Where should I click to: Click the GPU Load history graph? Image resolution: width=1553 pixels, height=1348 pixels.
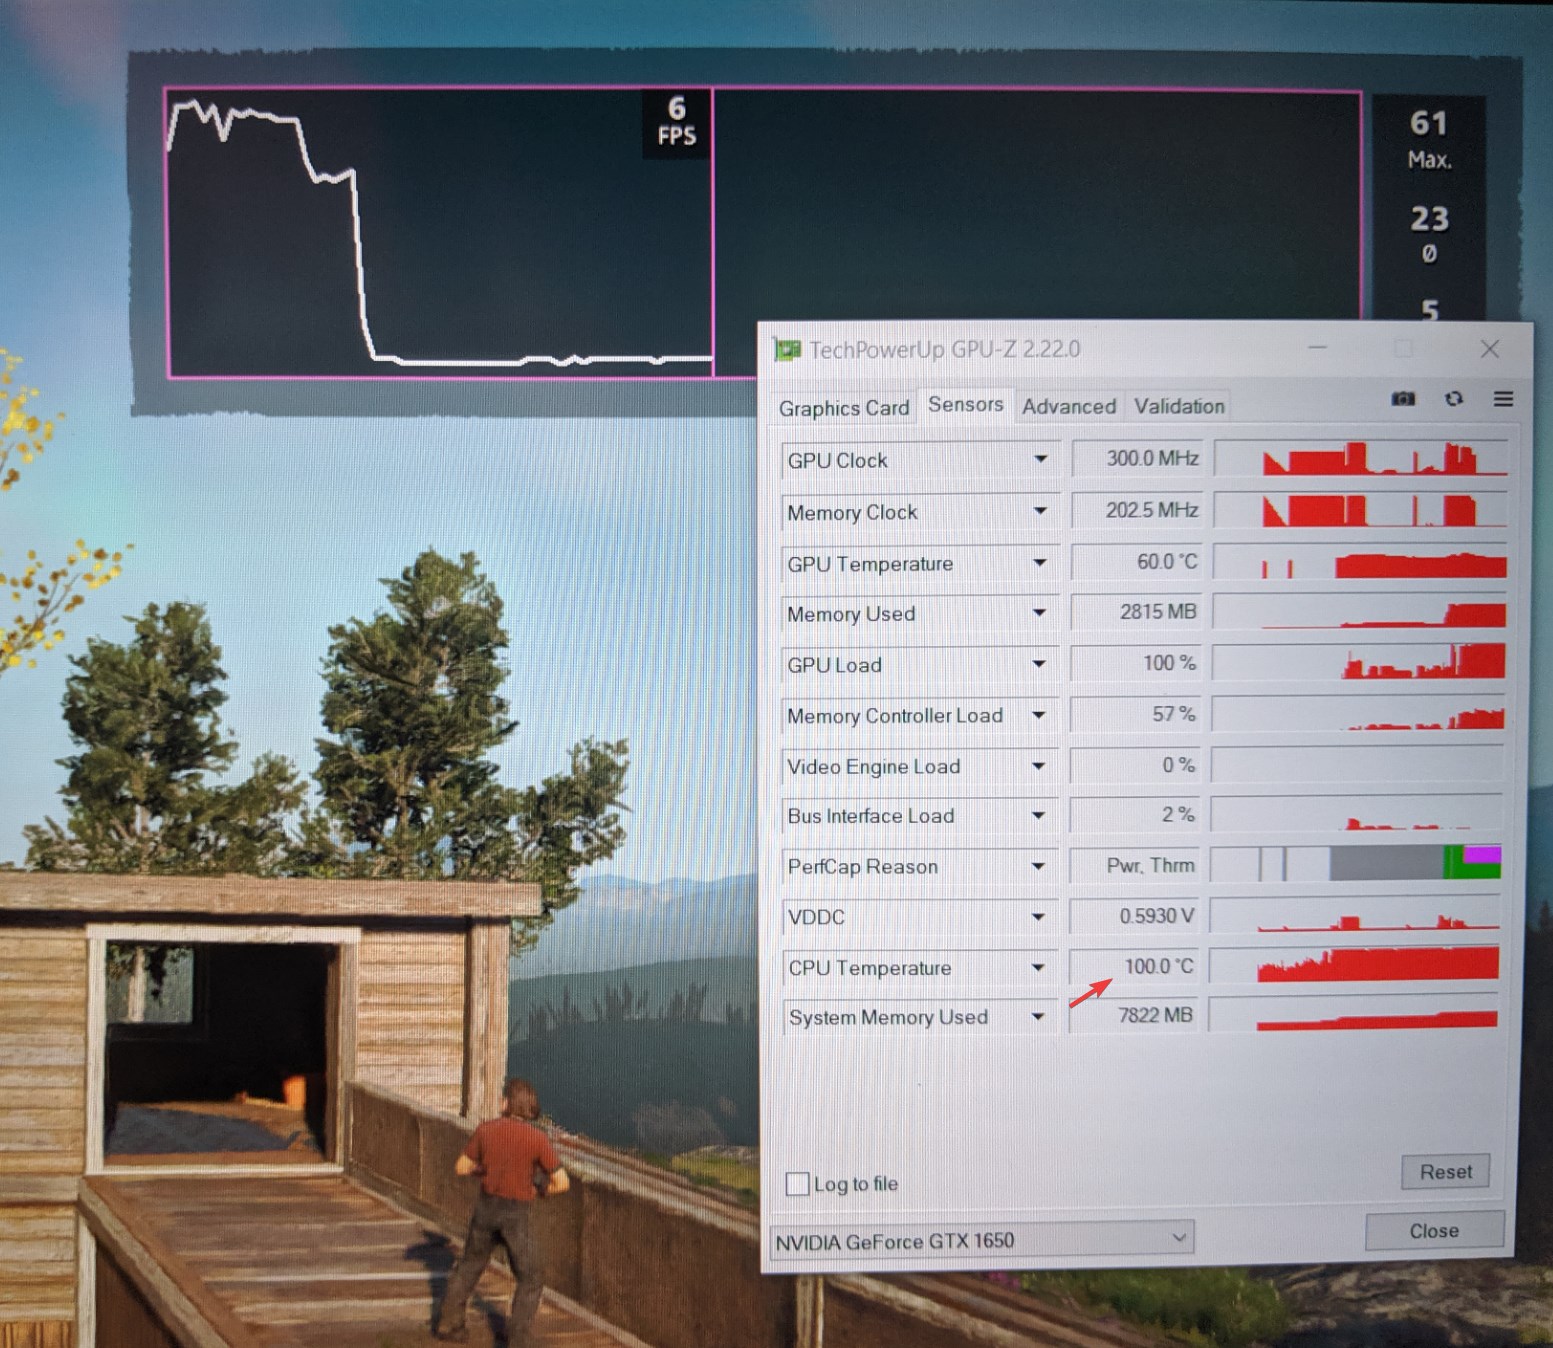coord(1360,662)
